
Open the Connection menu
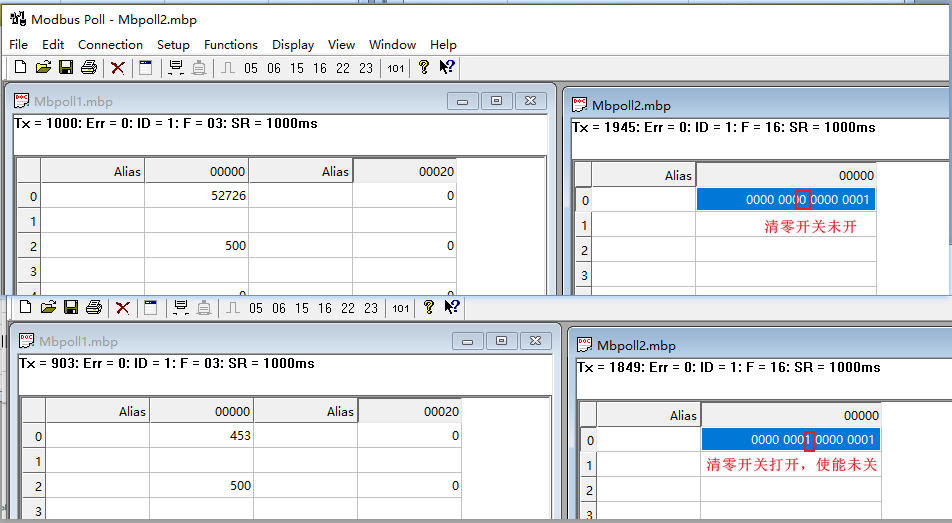coord(110,44)
